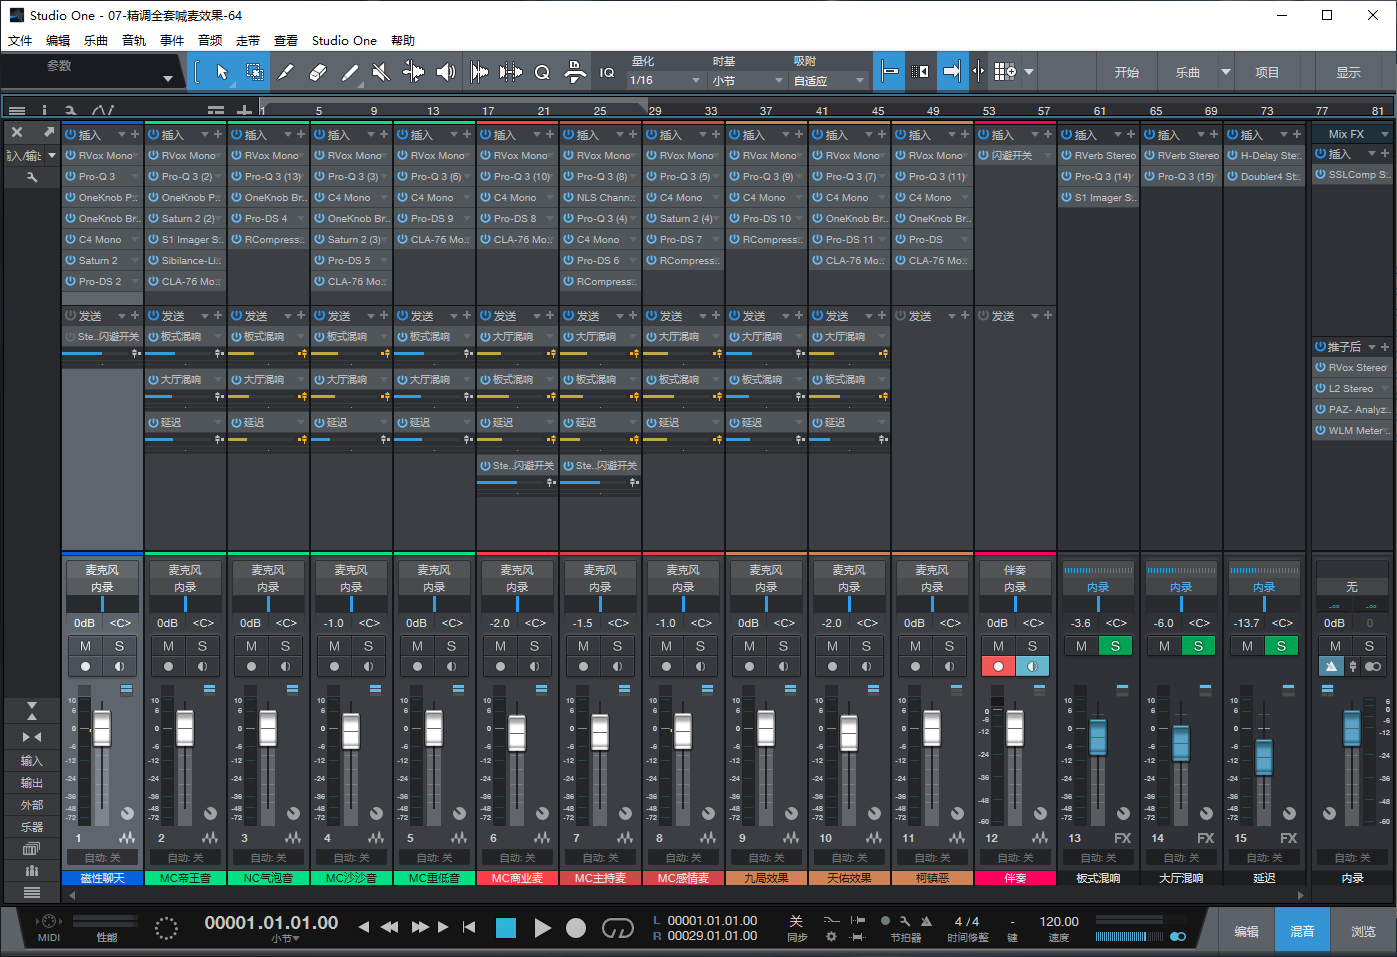The width and height of the screenshot is (1397, 957).
Task: Select the Arrow tool in the toolbar
Action: 222,71
